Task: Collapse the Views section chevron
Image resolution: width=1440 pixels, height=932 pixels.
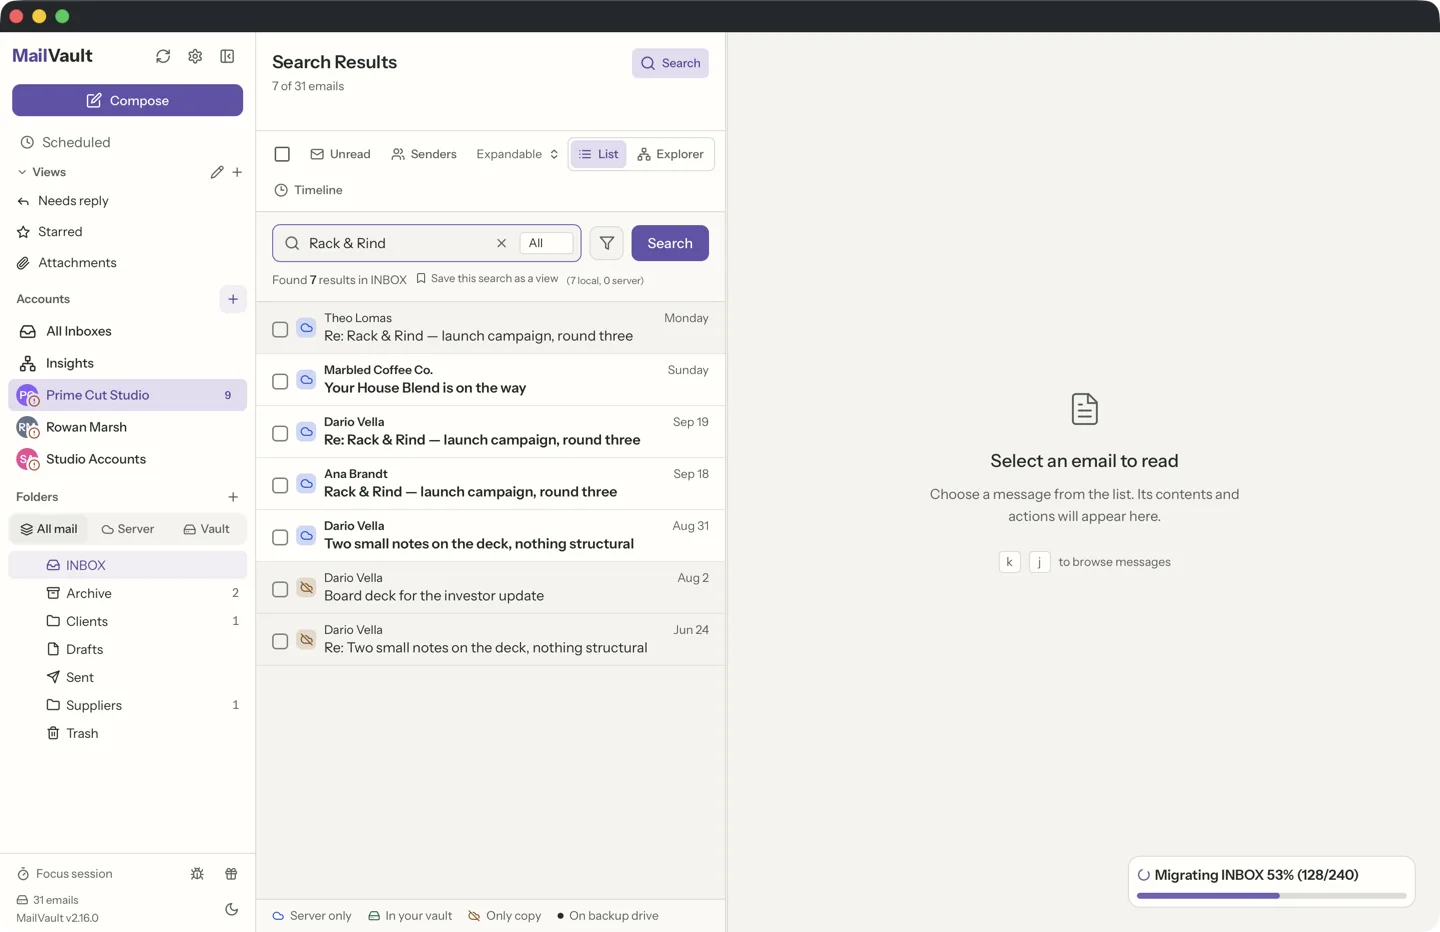Action: (22, 172)
